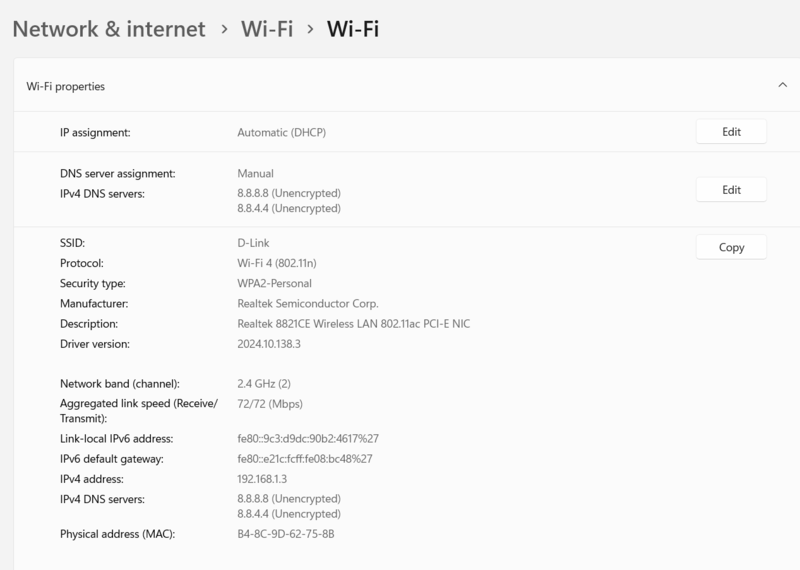Click the bold Wi-Fi page title
The image size is (800, 570).
(353, 29)
